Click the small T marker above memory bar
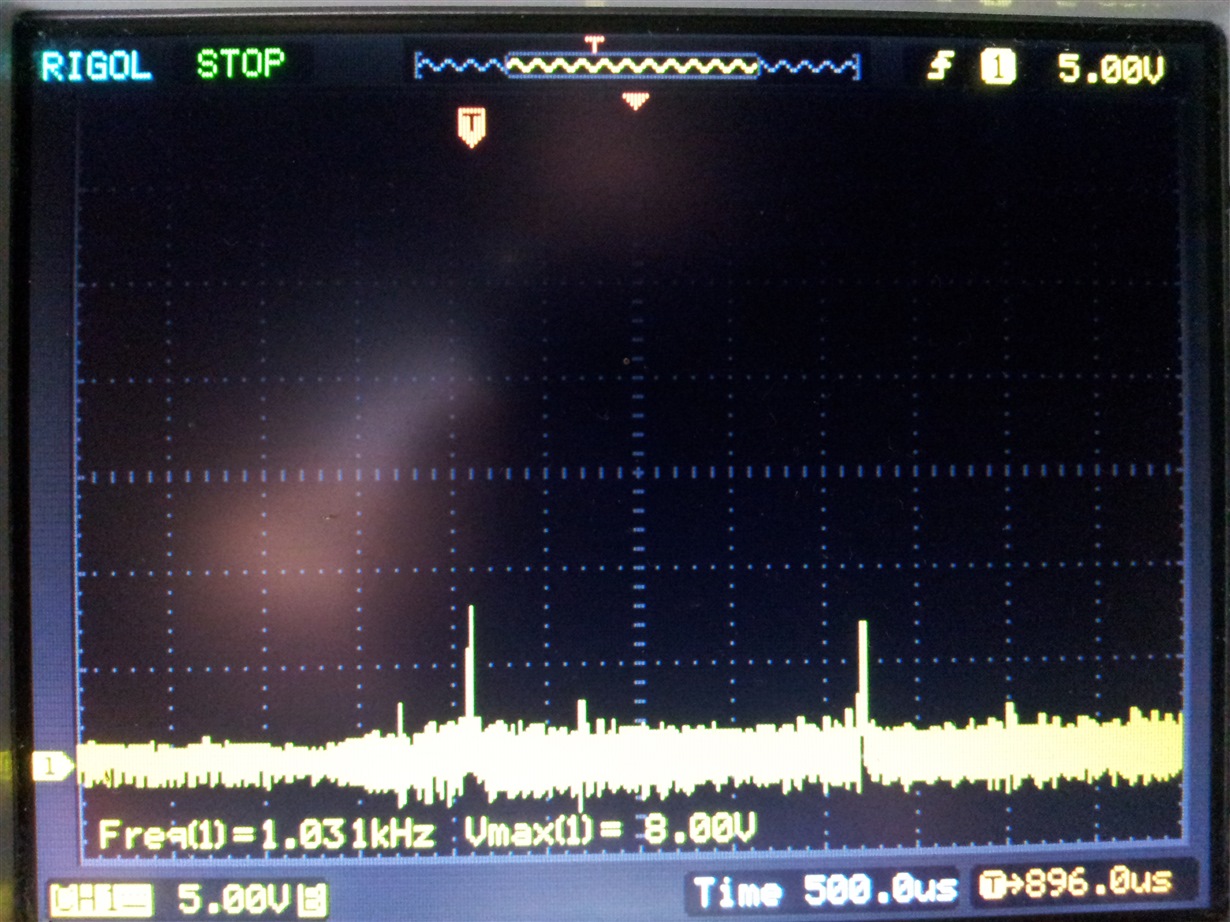 595,43
